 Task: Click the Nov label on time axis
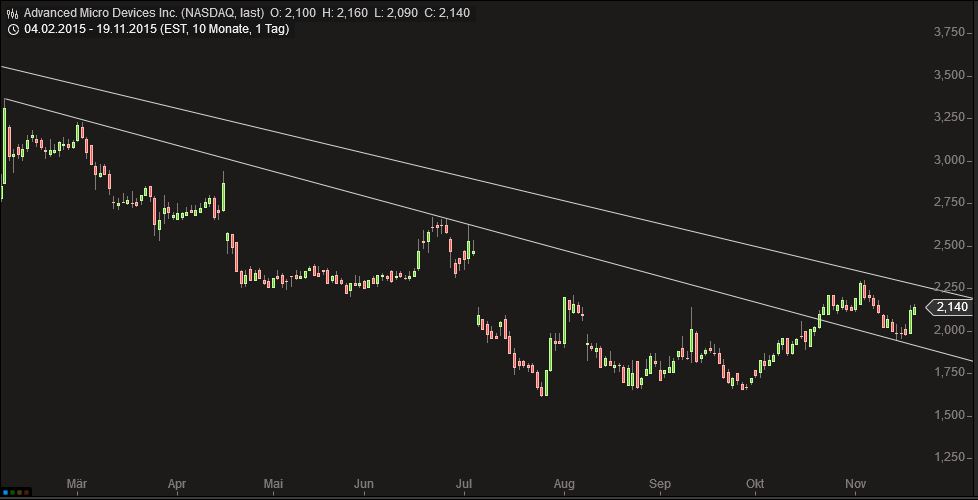point(854,484)
